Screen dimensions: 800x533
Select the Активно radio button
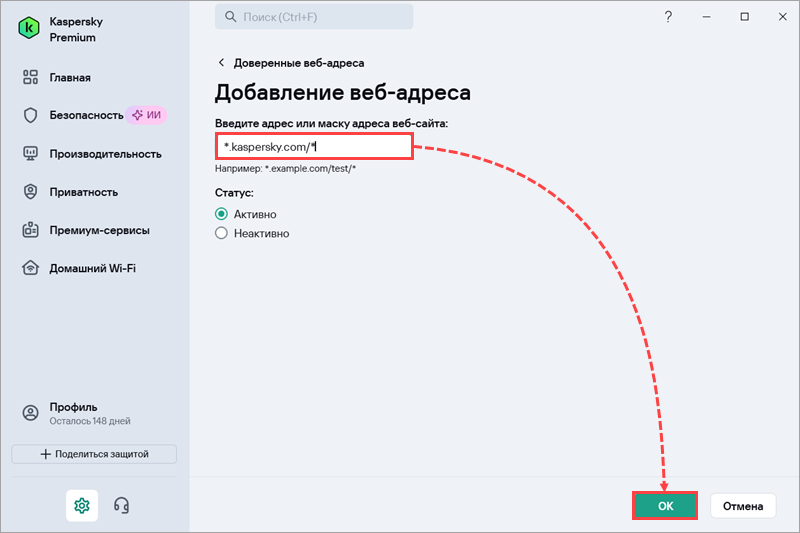tap(221, 214)
